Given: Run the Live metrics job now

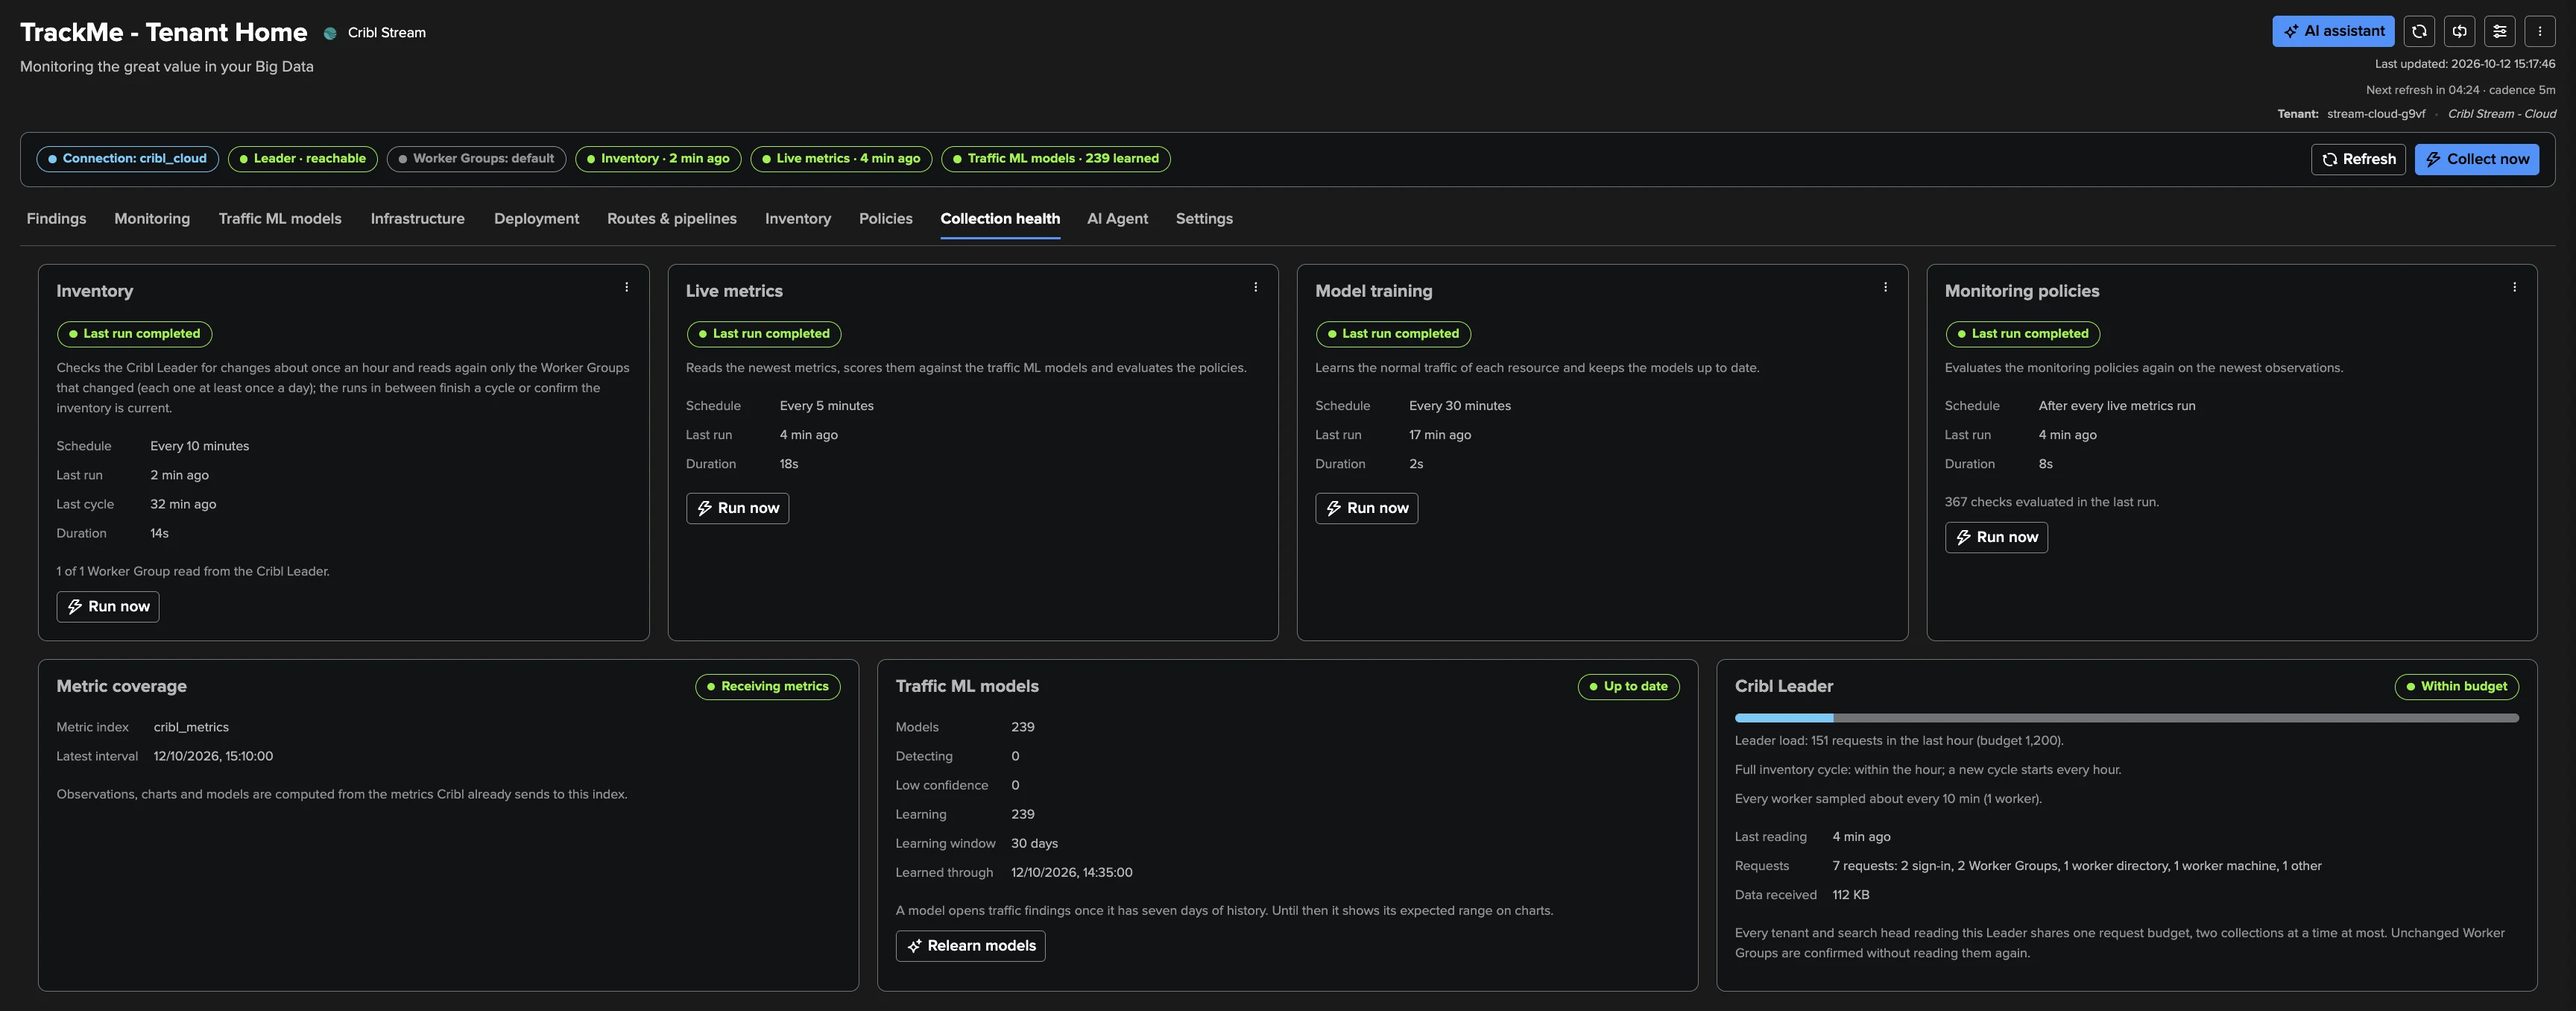Looking at the screenshot, I should [x=737, y=508].
